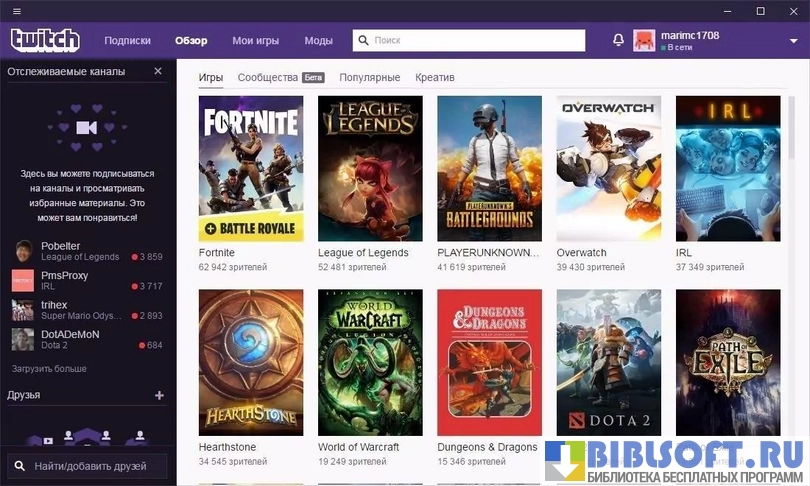Expand the marimc1708 user status menu
Image resolution: width=810 pixels, height=486 pixels.
(791, 41)
